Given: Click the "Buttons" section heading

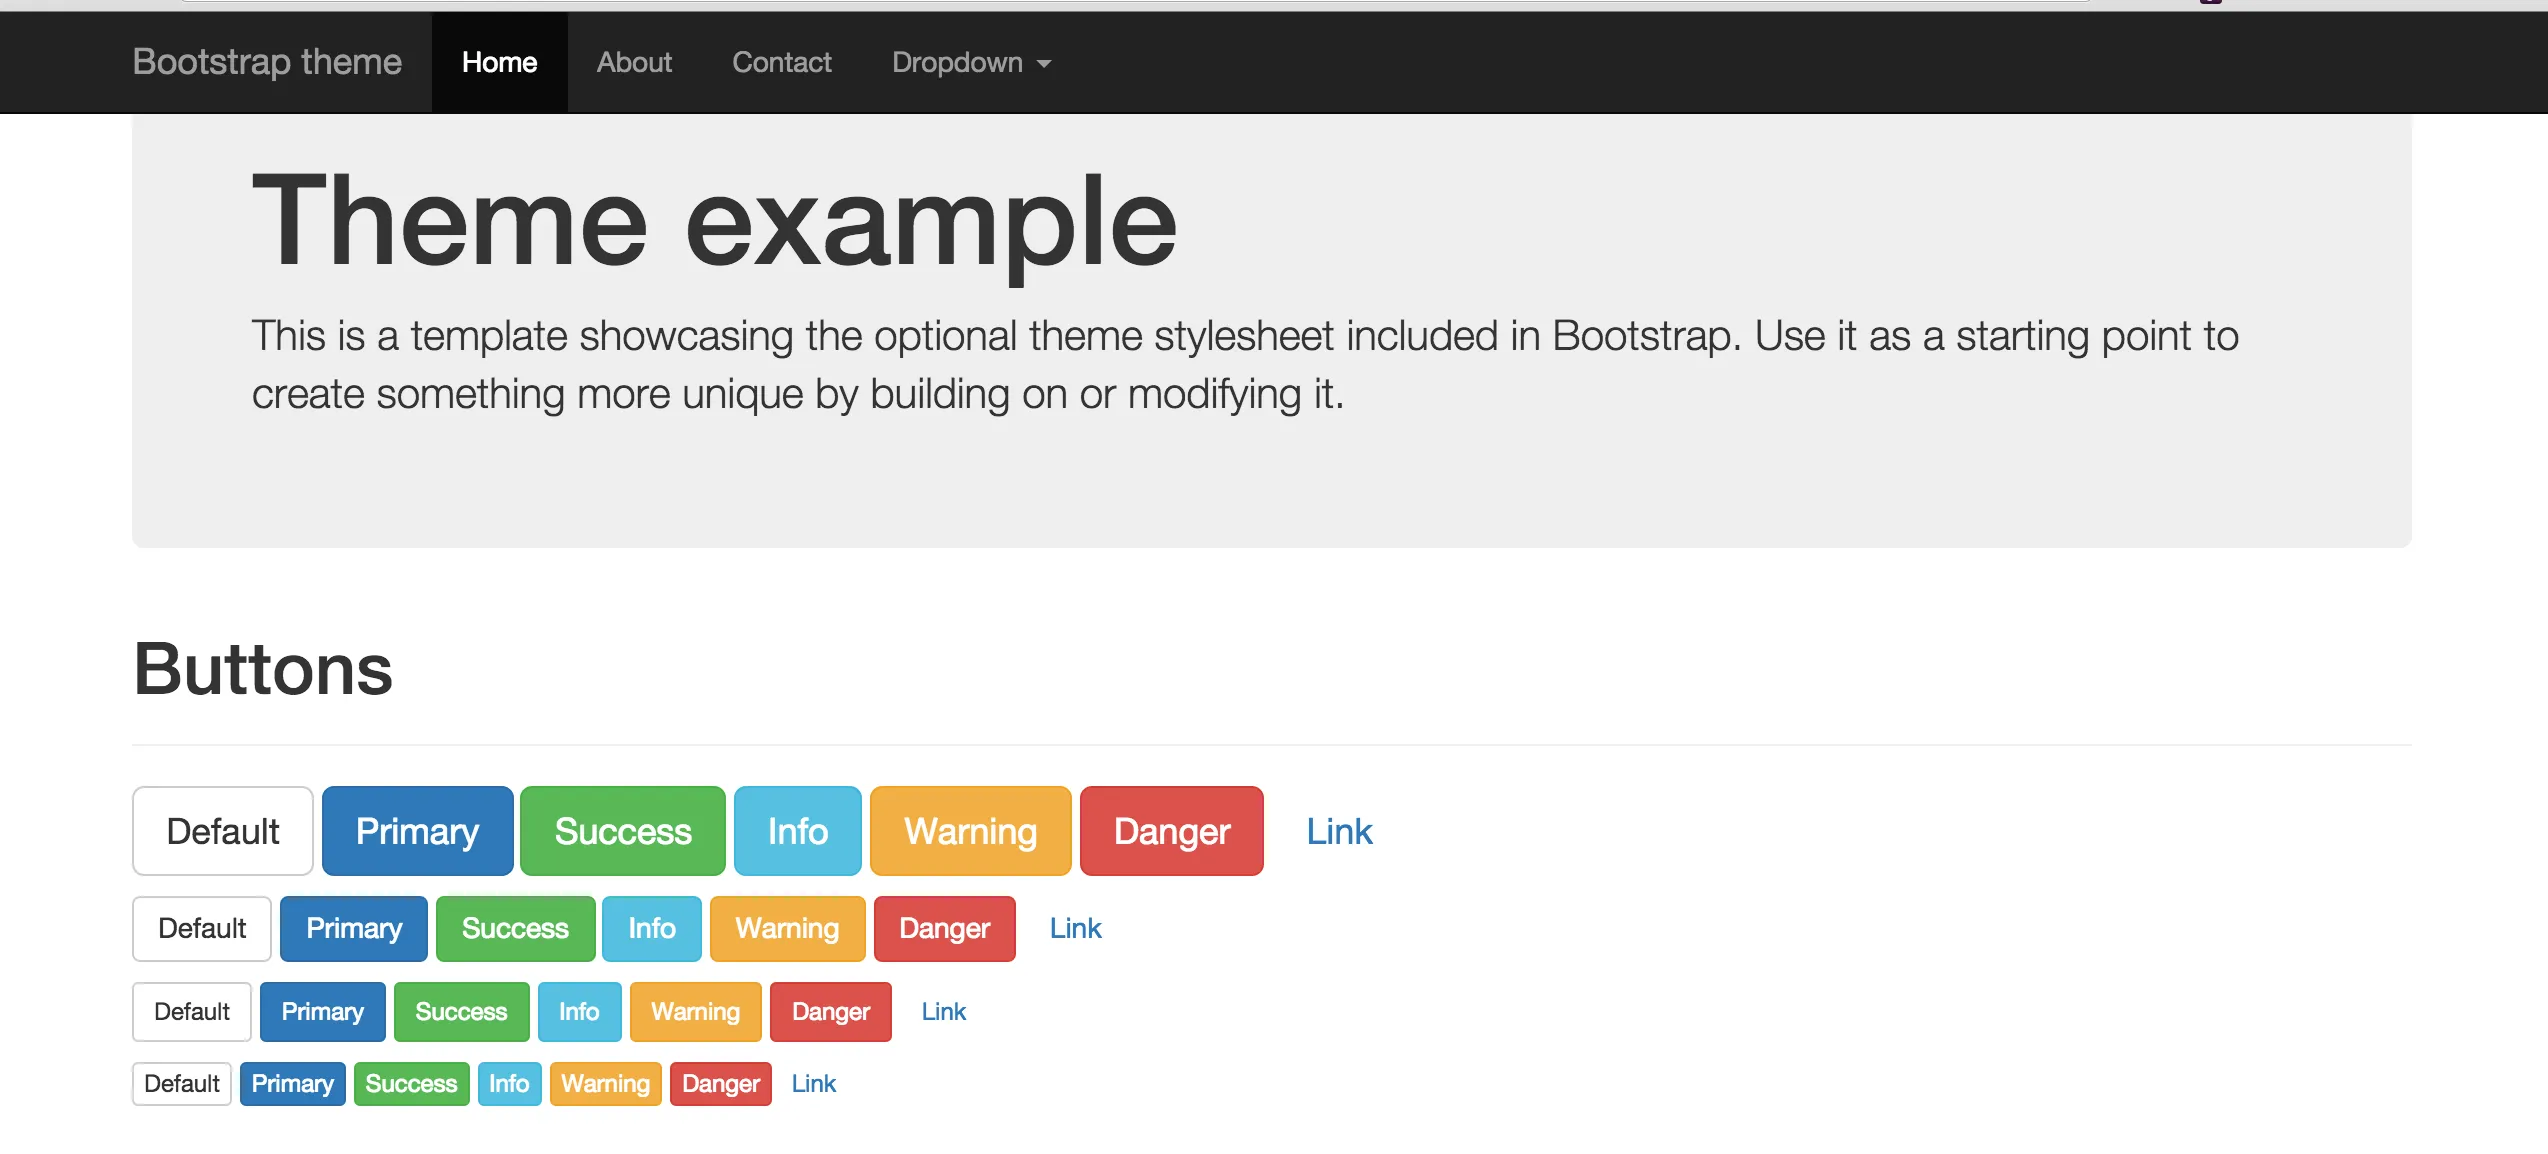Looking at the screenshot, I should [x=263, y=669].
